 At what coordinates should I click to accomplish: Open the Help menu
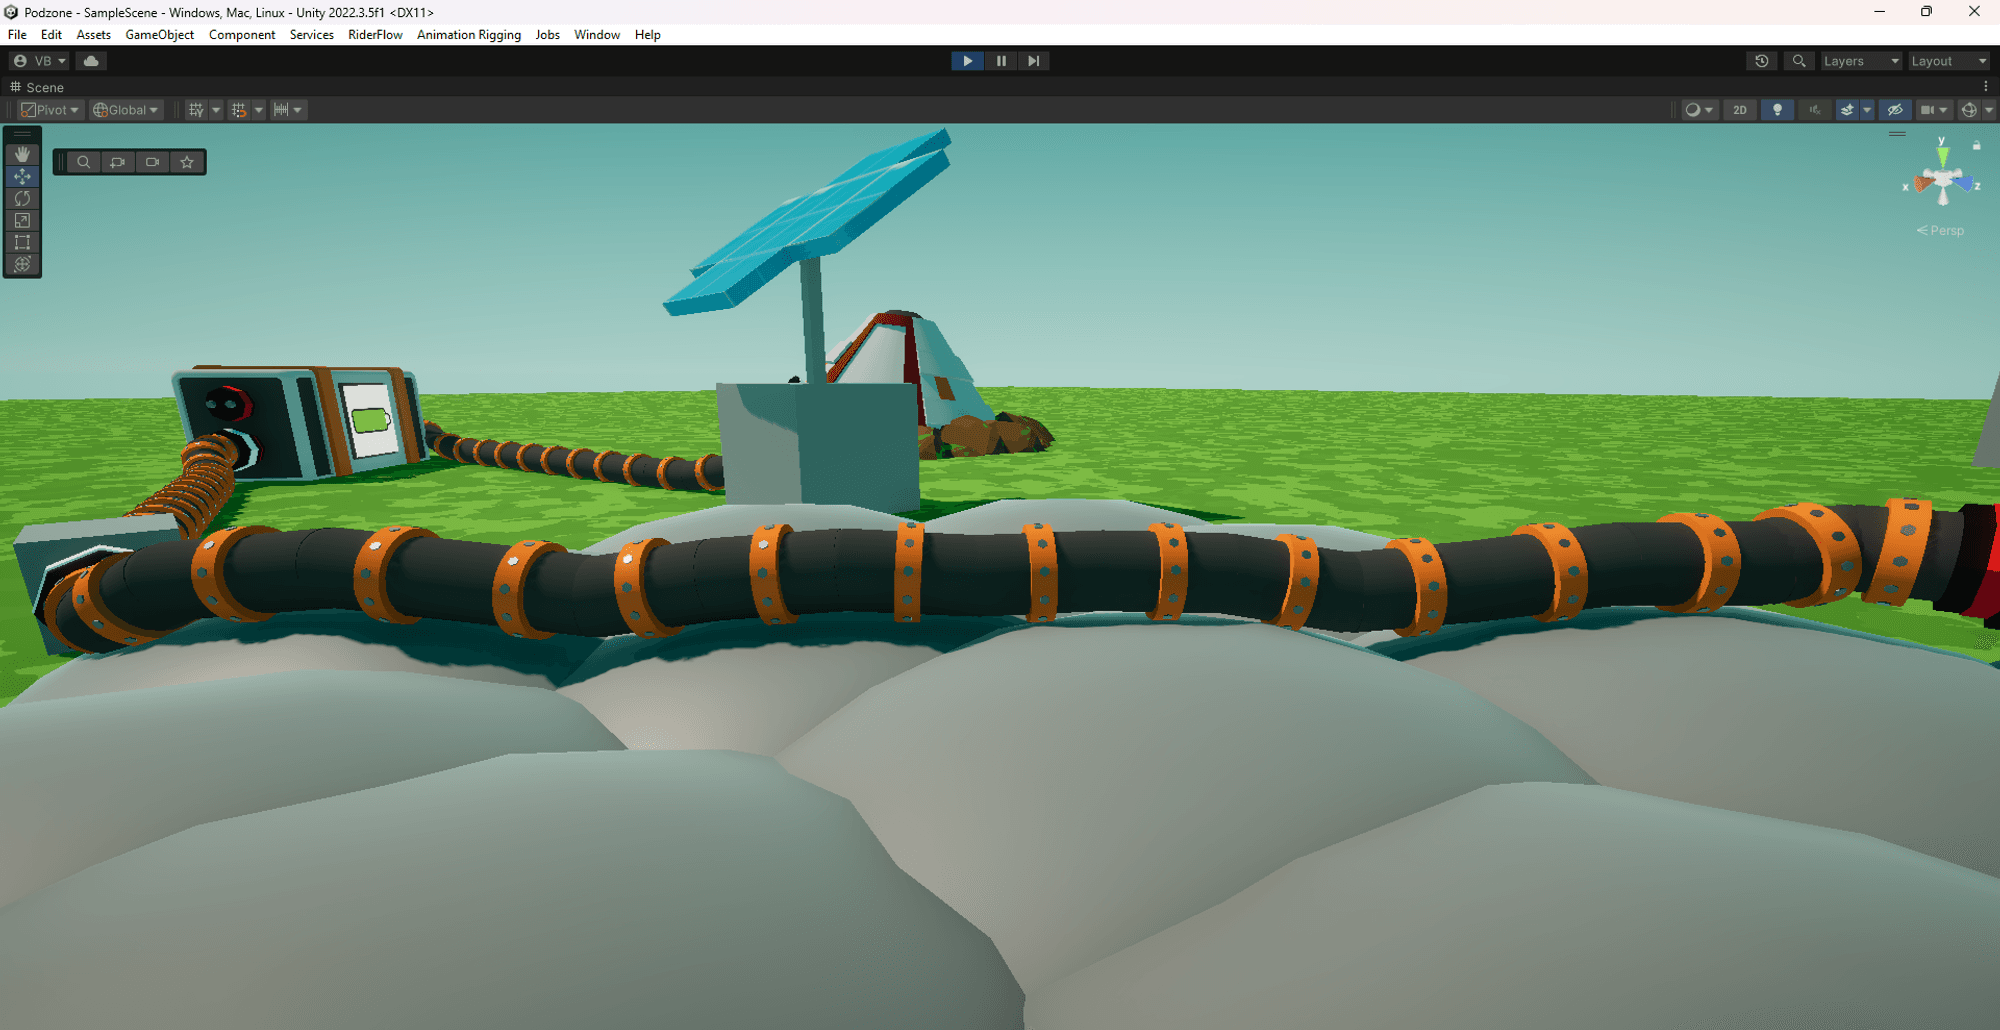pos(648,34)
